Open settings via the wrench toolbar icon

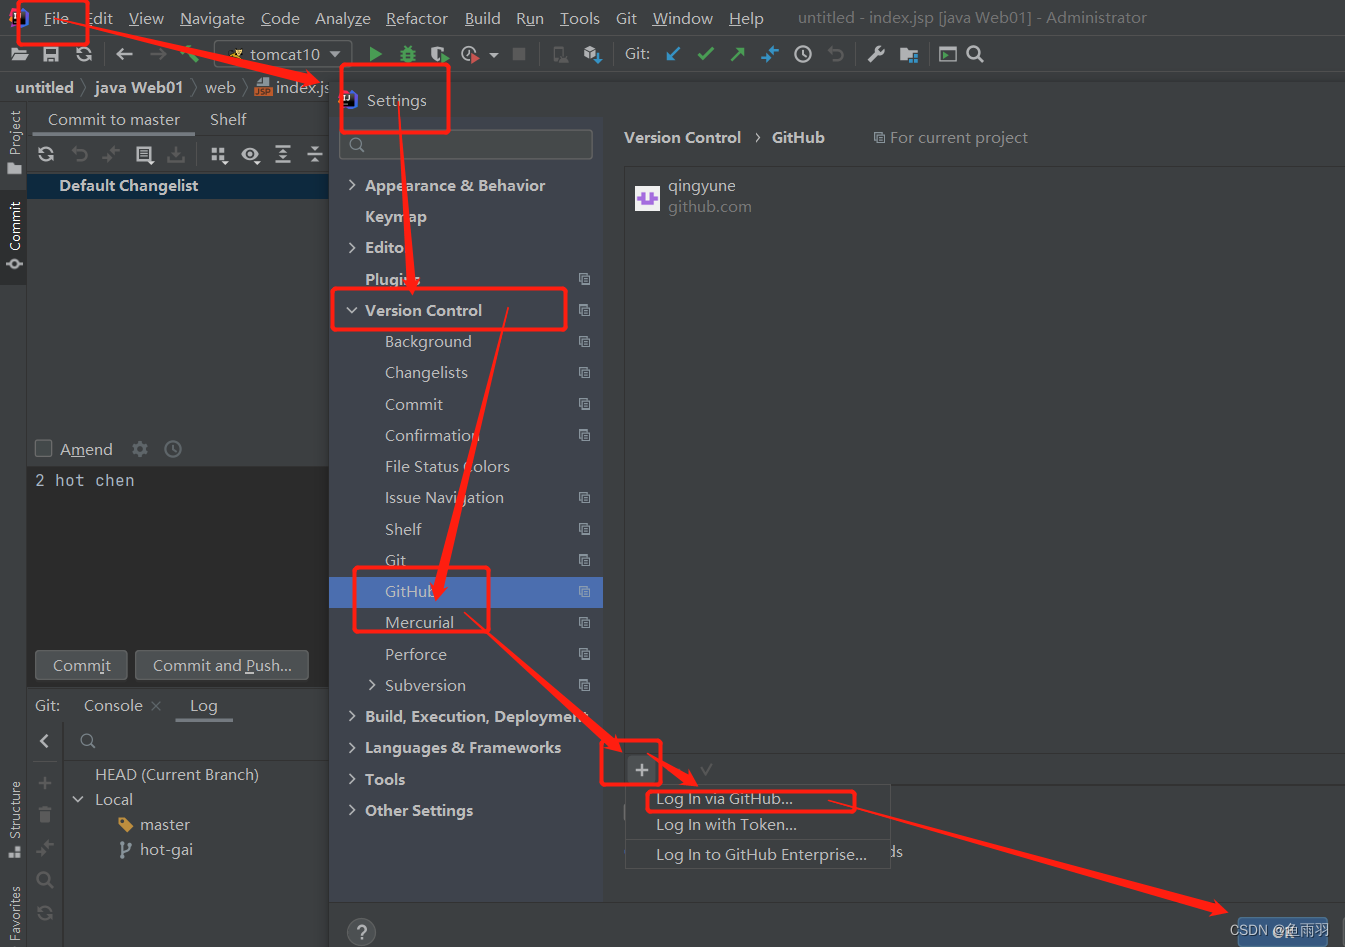[x=876, y=54]
